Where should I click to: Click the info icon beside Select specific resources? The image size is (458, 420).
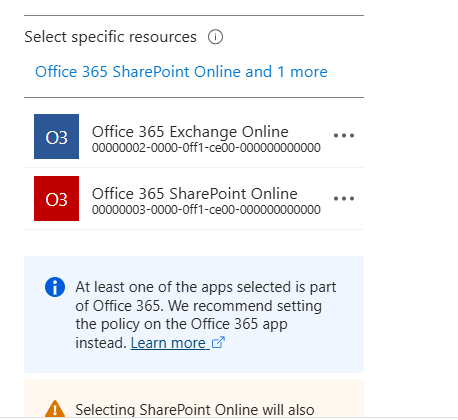pyautogui.click(x=215, y=37)
